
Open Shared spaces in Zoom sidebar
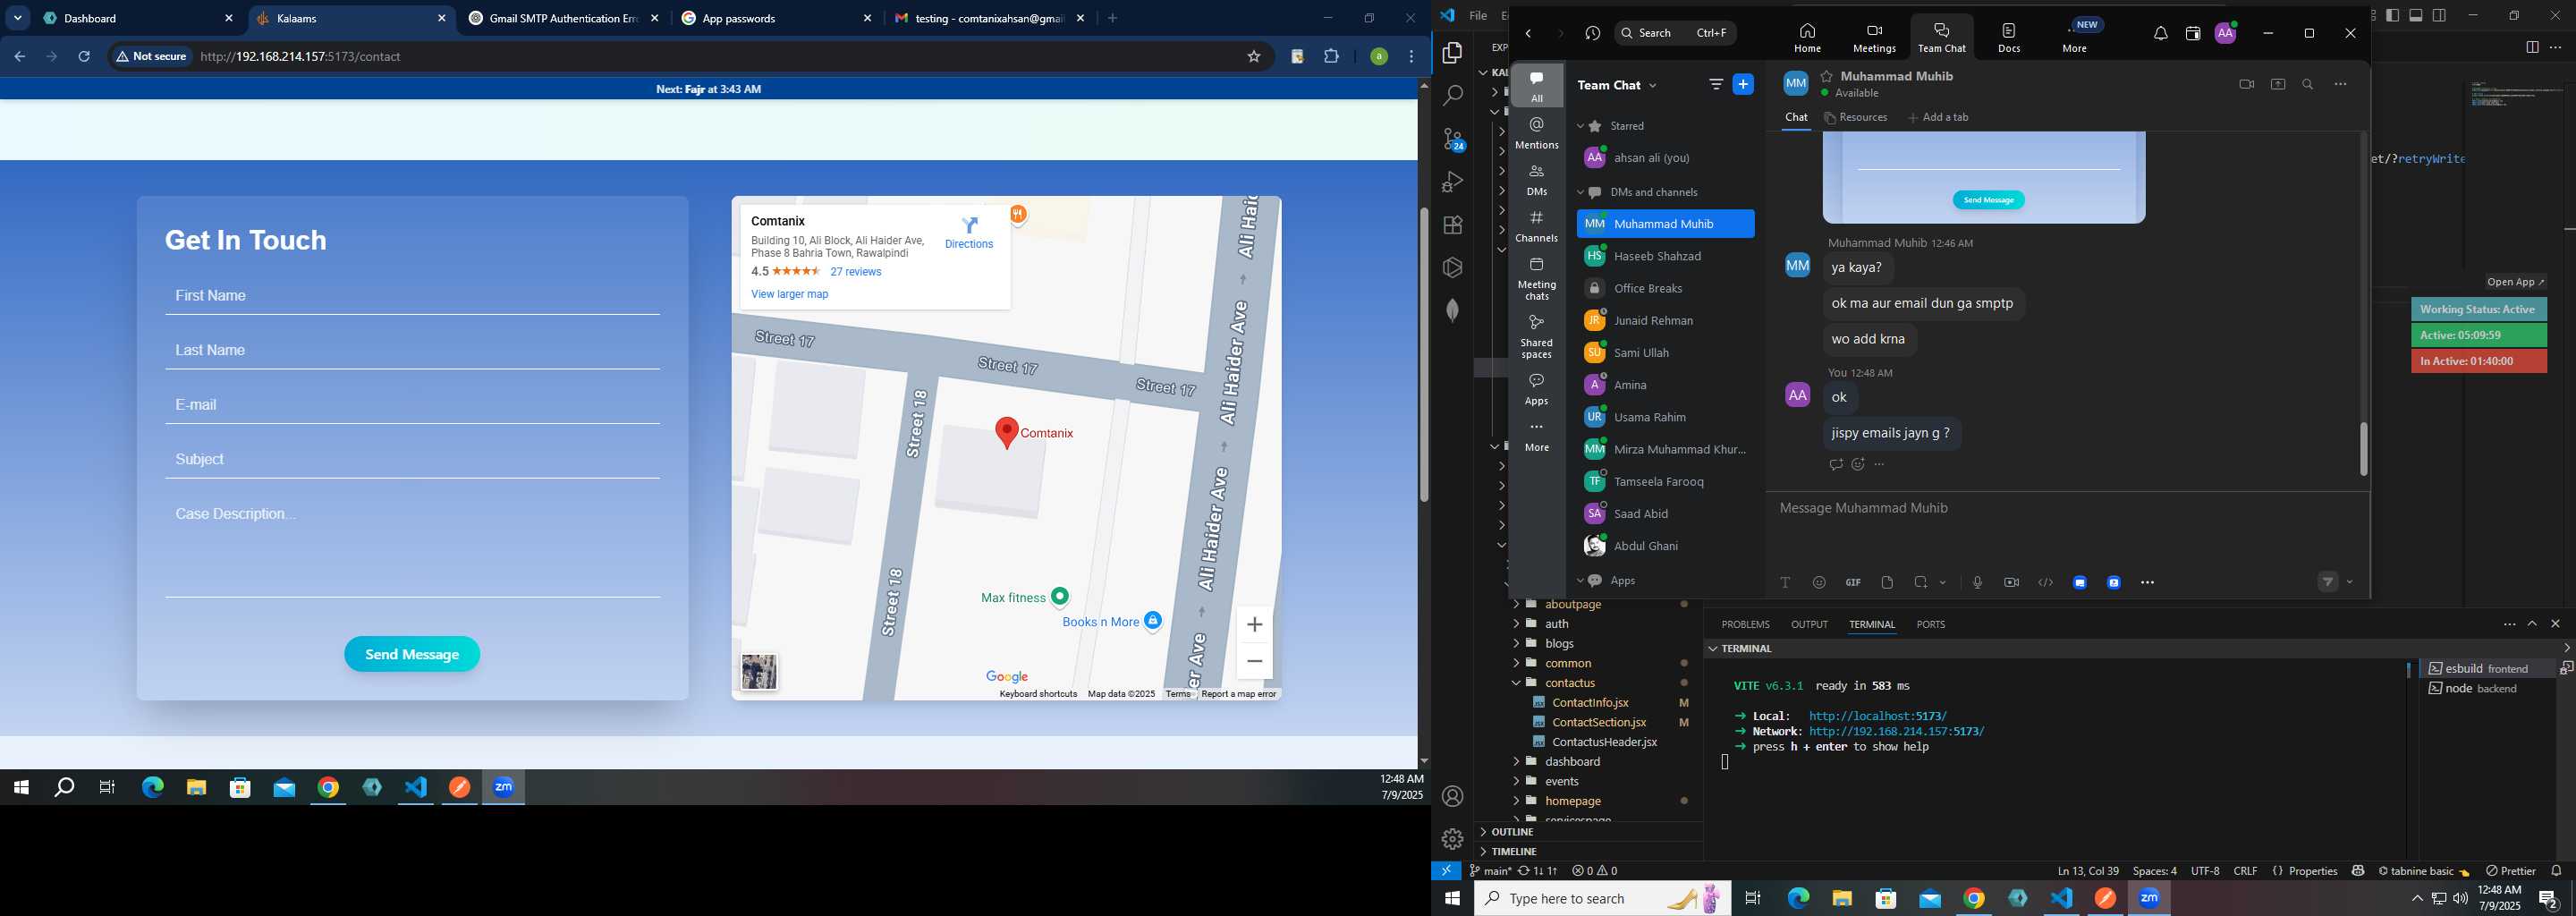[1537, 336]
